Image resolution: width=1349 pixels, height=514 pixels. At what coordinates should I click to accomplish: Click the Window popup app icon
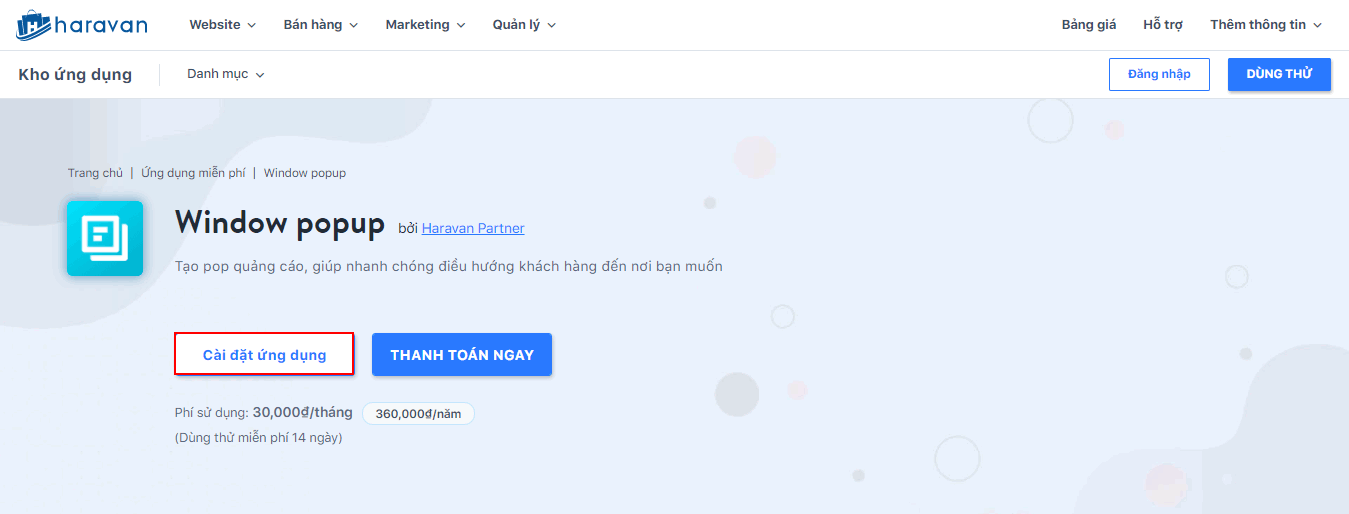pos(105,238)
